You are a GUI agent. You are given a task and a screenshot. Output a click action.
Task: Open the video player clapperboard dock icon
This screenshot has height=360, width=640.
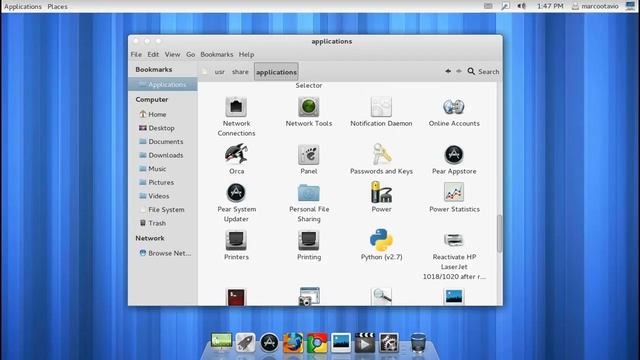(364, 342)
